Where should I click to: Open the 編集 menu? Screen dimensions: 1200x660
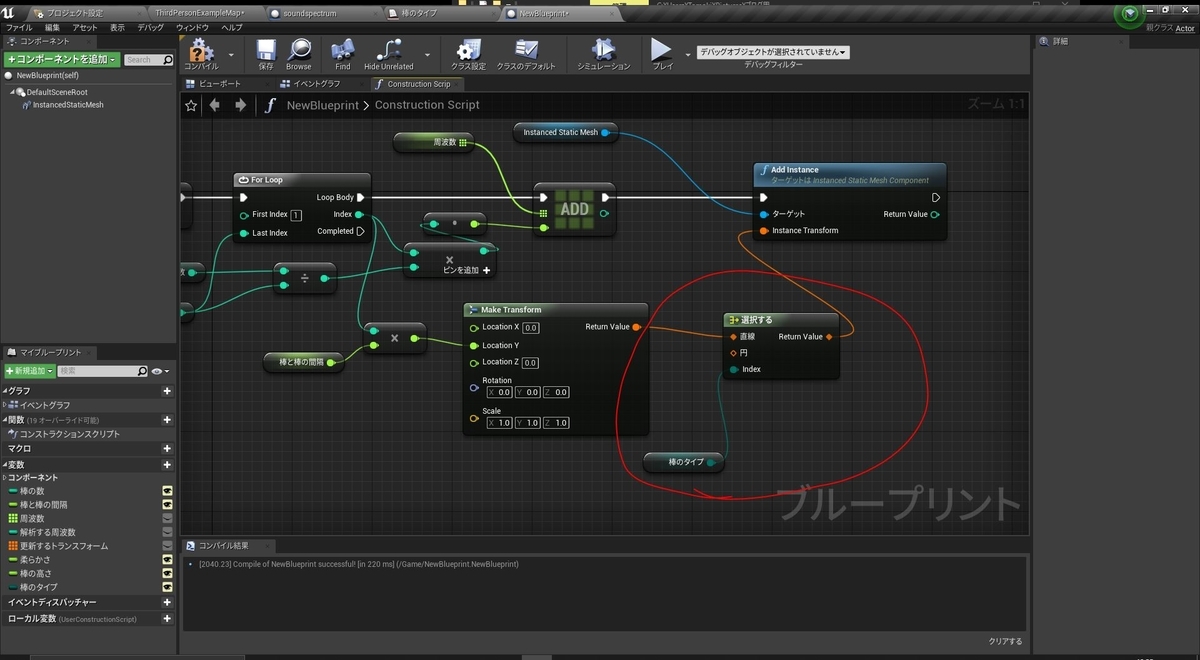pos(52,28)
